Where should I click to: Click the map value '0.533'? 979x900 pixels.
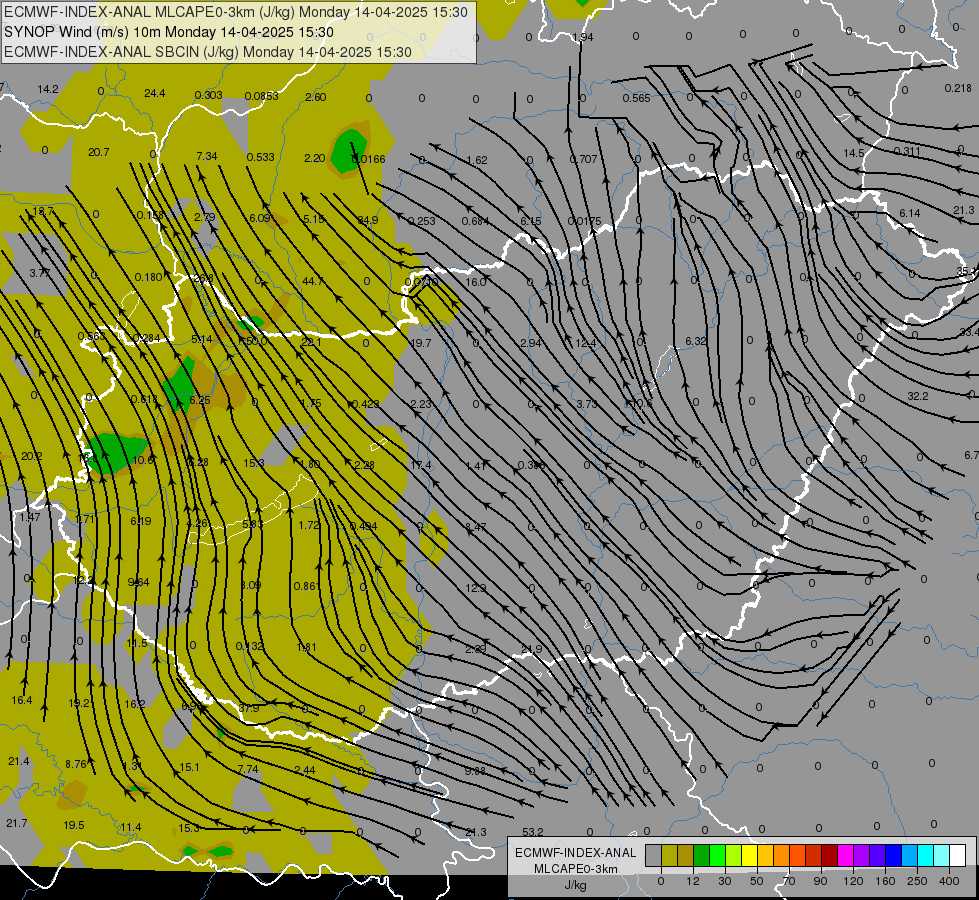pos(260,157)
